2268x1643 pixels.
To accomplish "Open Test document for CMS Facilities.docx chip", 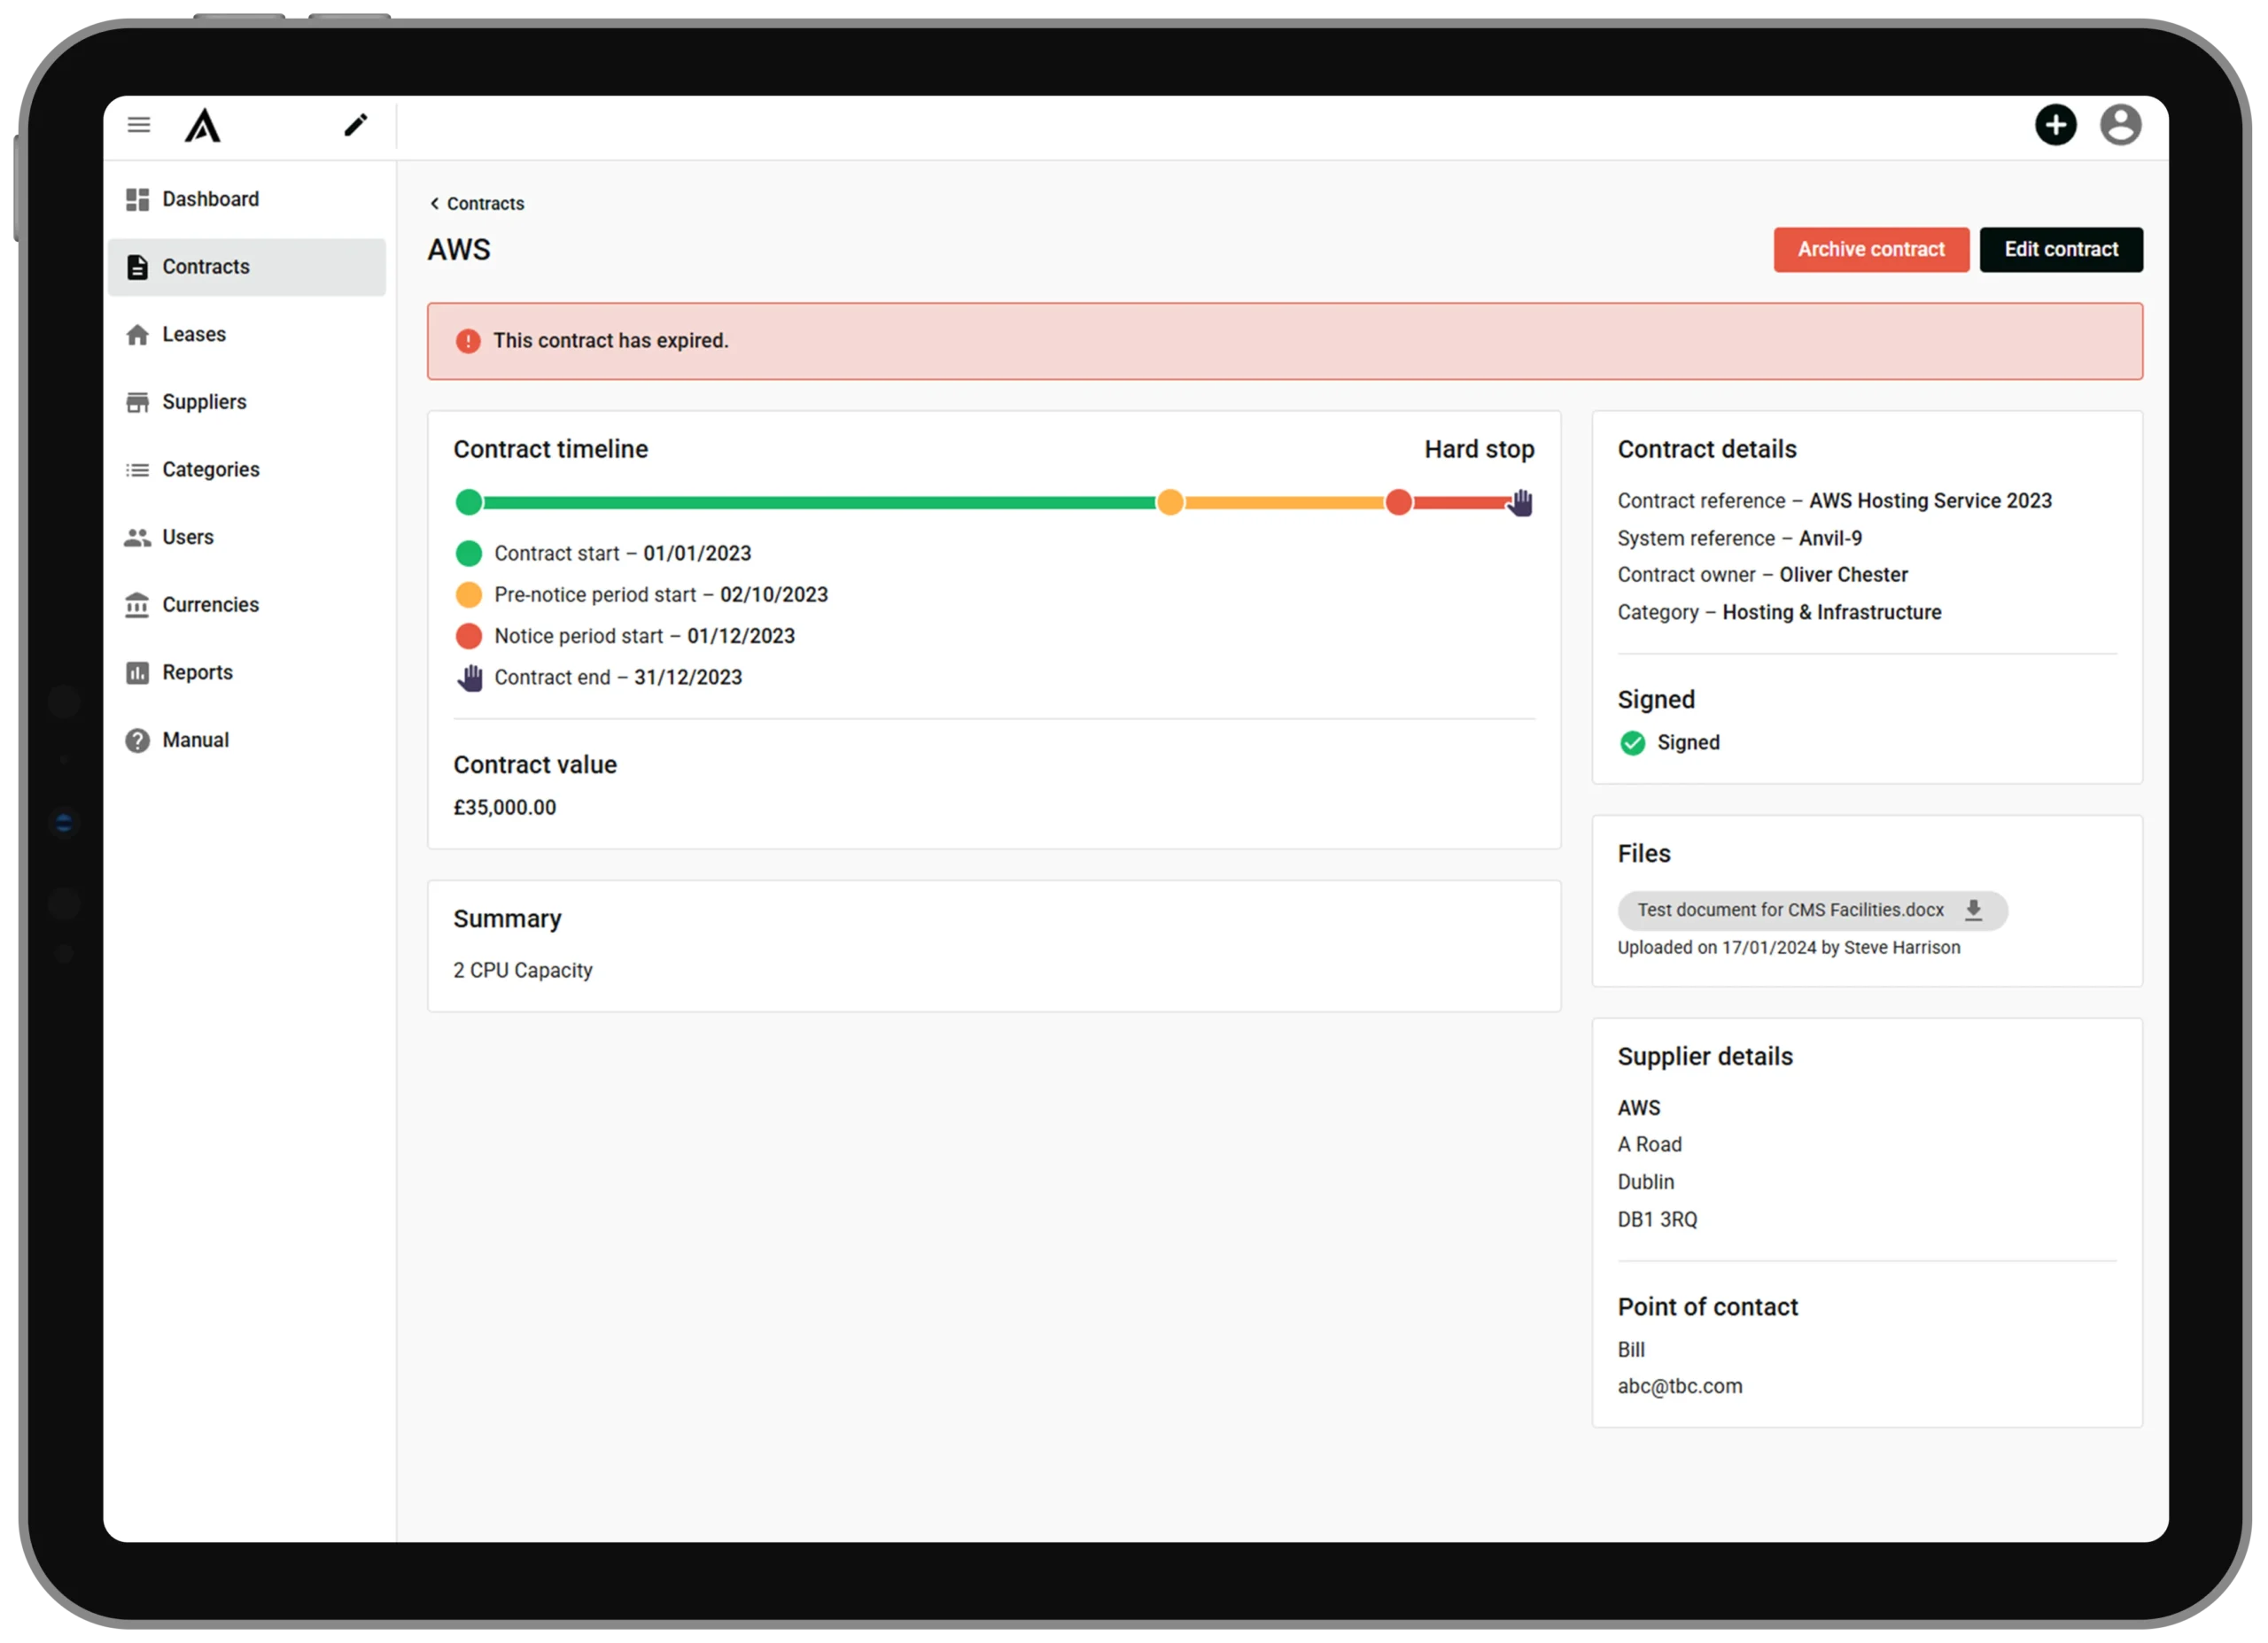I will point(1812,910).
